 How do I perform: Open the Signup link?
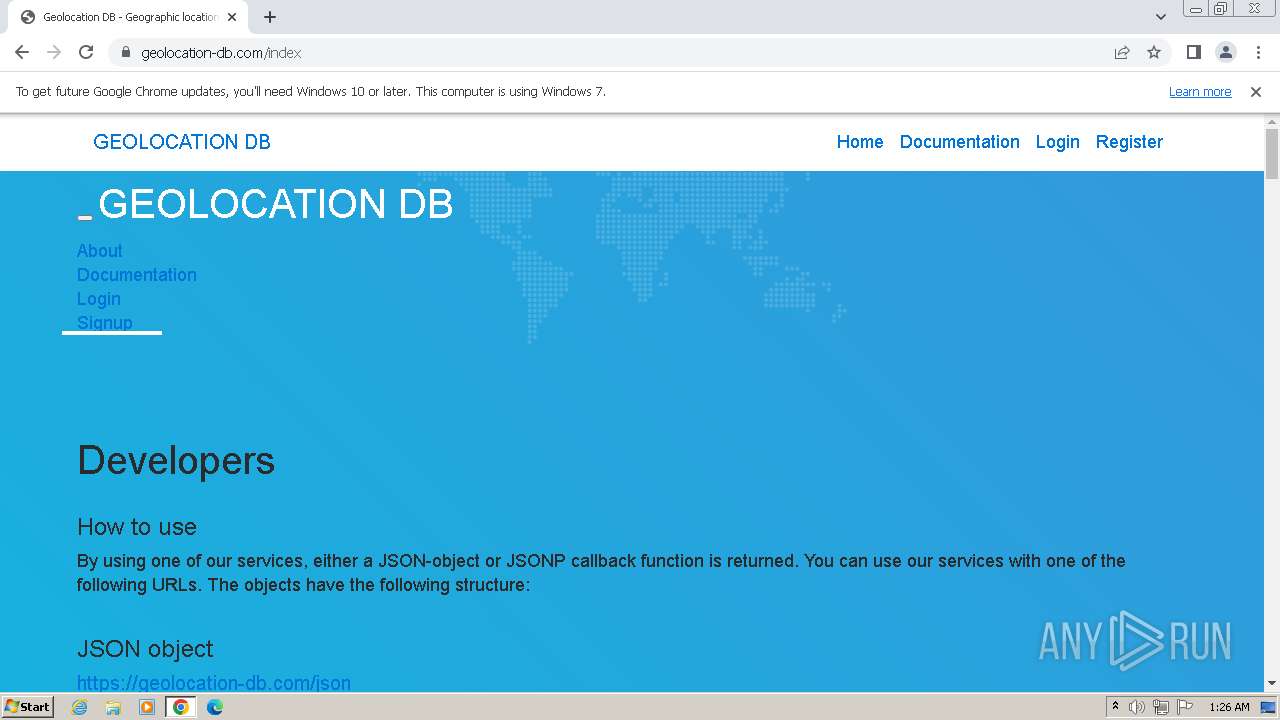click(x=105, y=322)
